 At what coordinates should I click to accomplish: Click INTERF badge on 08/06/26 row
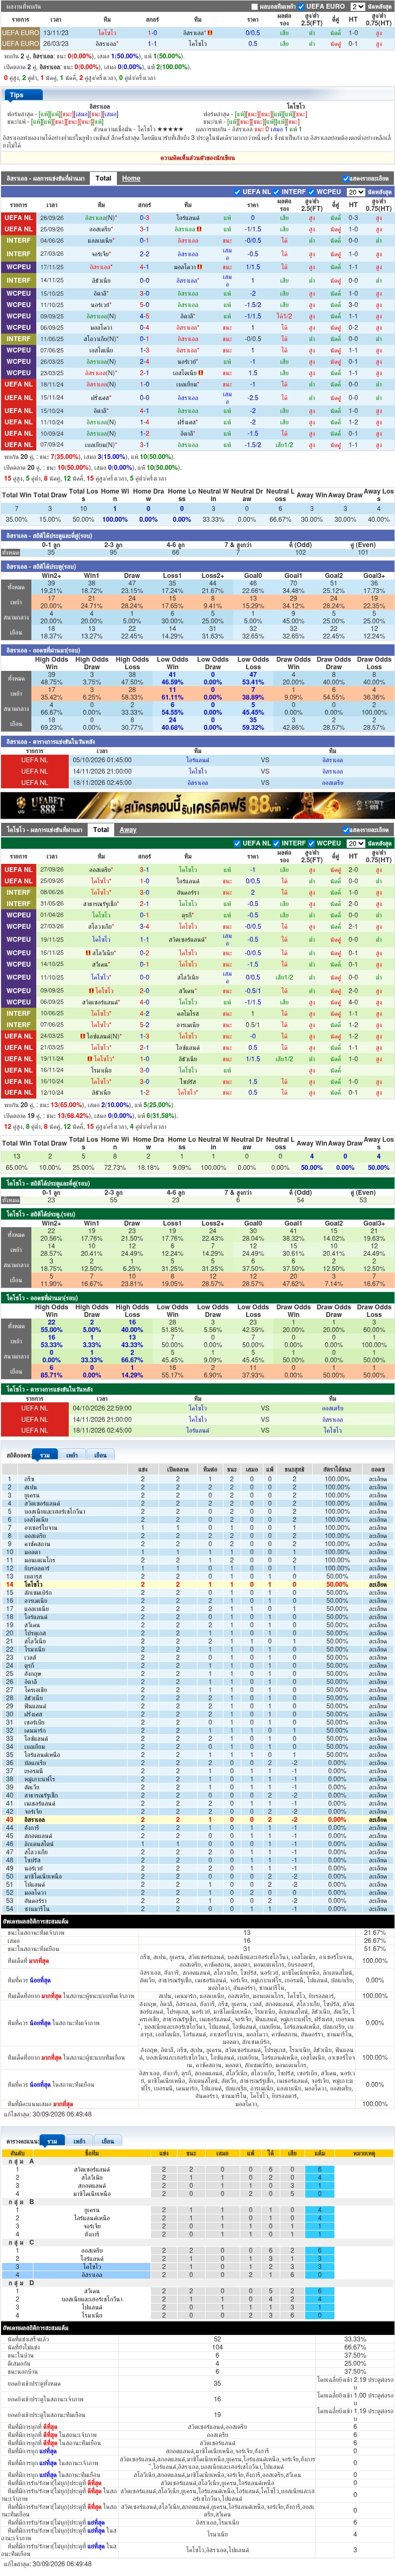coord(18,892)
